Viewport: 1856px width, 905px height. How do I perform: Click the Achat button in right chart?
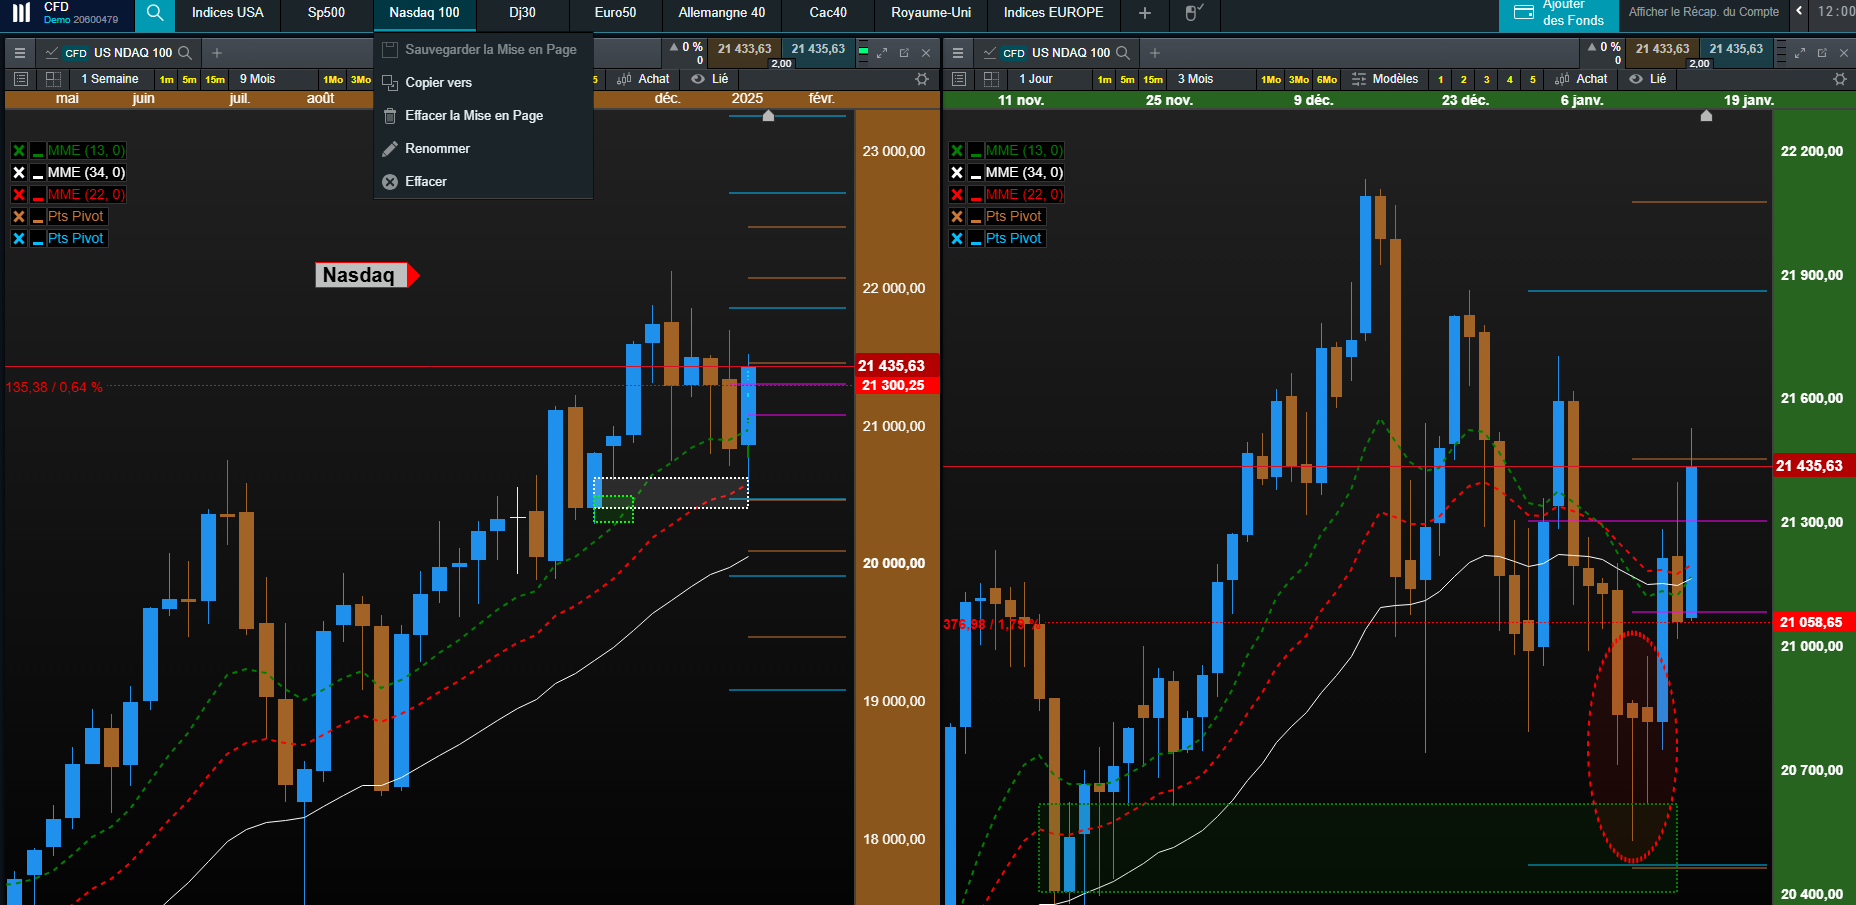(1581, 79)
